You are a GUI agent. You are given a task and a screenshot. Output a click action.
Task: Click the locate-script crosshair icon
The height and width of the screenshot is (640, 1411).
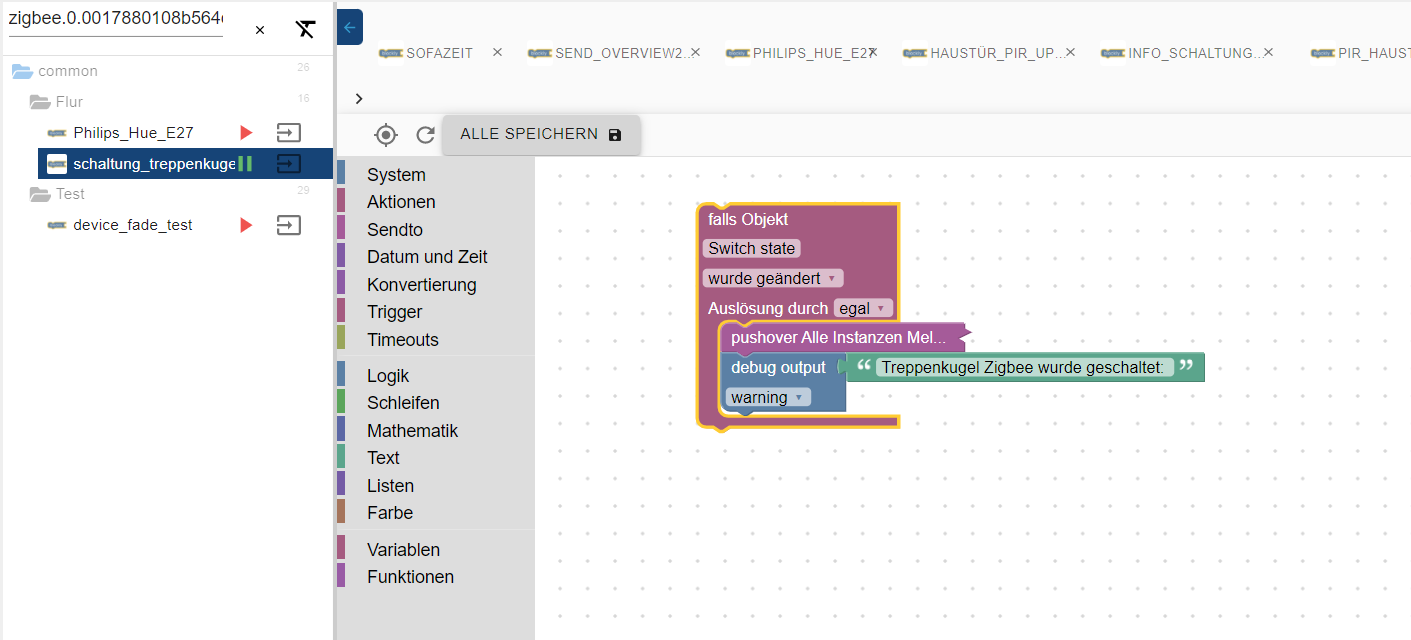pyautogui.click(x=386, y=135)
